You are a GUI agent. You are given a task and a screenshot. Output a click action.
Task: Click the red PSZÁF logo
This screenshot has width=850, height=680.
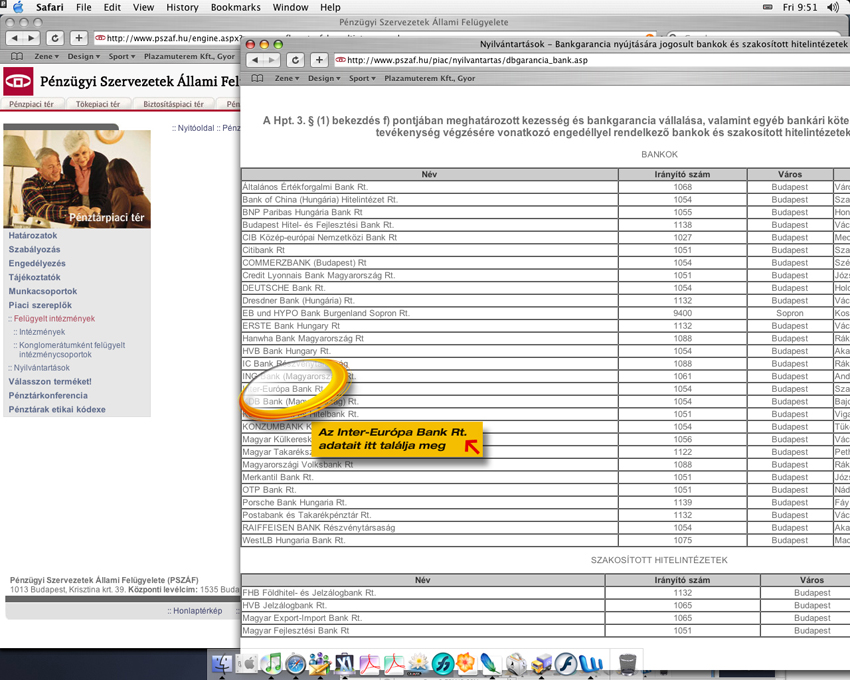click(x=18, y=81)
